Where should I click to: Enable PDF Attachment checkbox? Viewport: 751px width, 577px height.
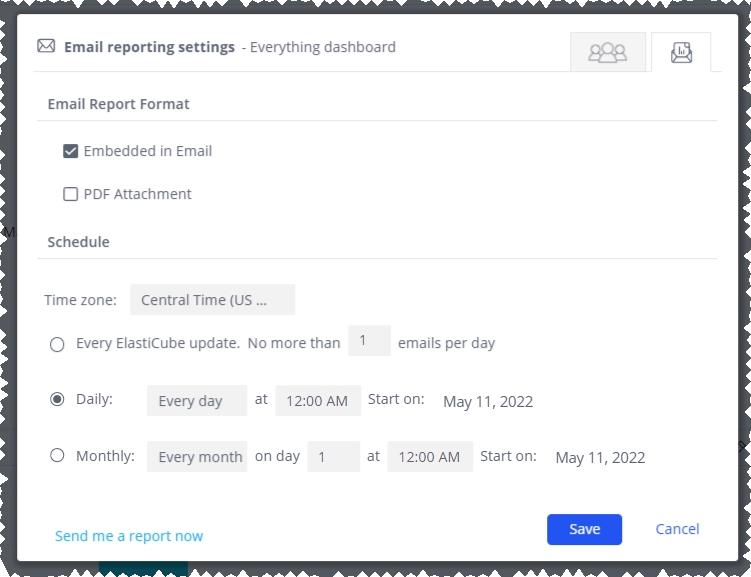point(70,194)
